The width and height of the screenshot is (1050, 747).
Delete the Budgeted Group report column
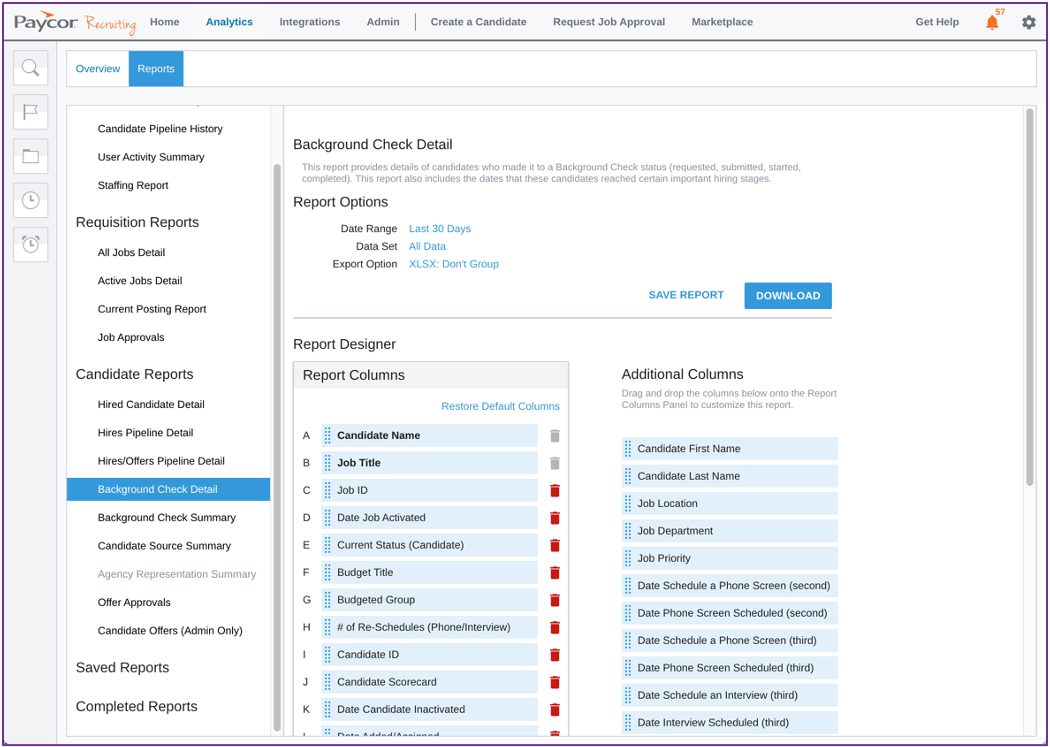tap(556, 600)
